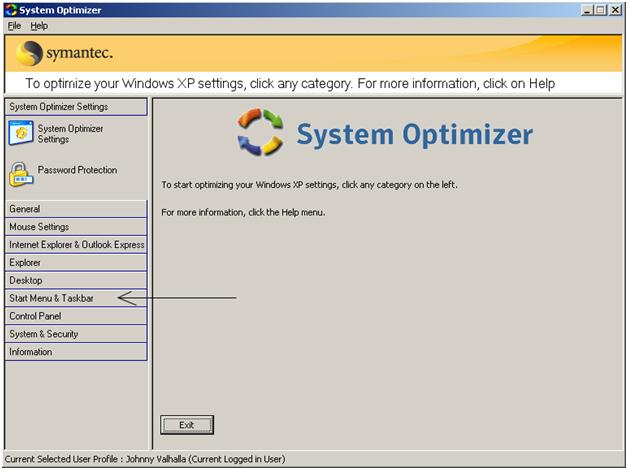Close the System Optimizer window

pyautogui.click(x=615, y=10)
